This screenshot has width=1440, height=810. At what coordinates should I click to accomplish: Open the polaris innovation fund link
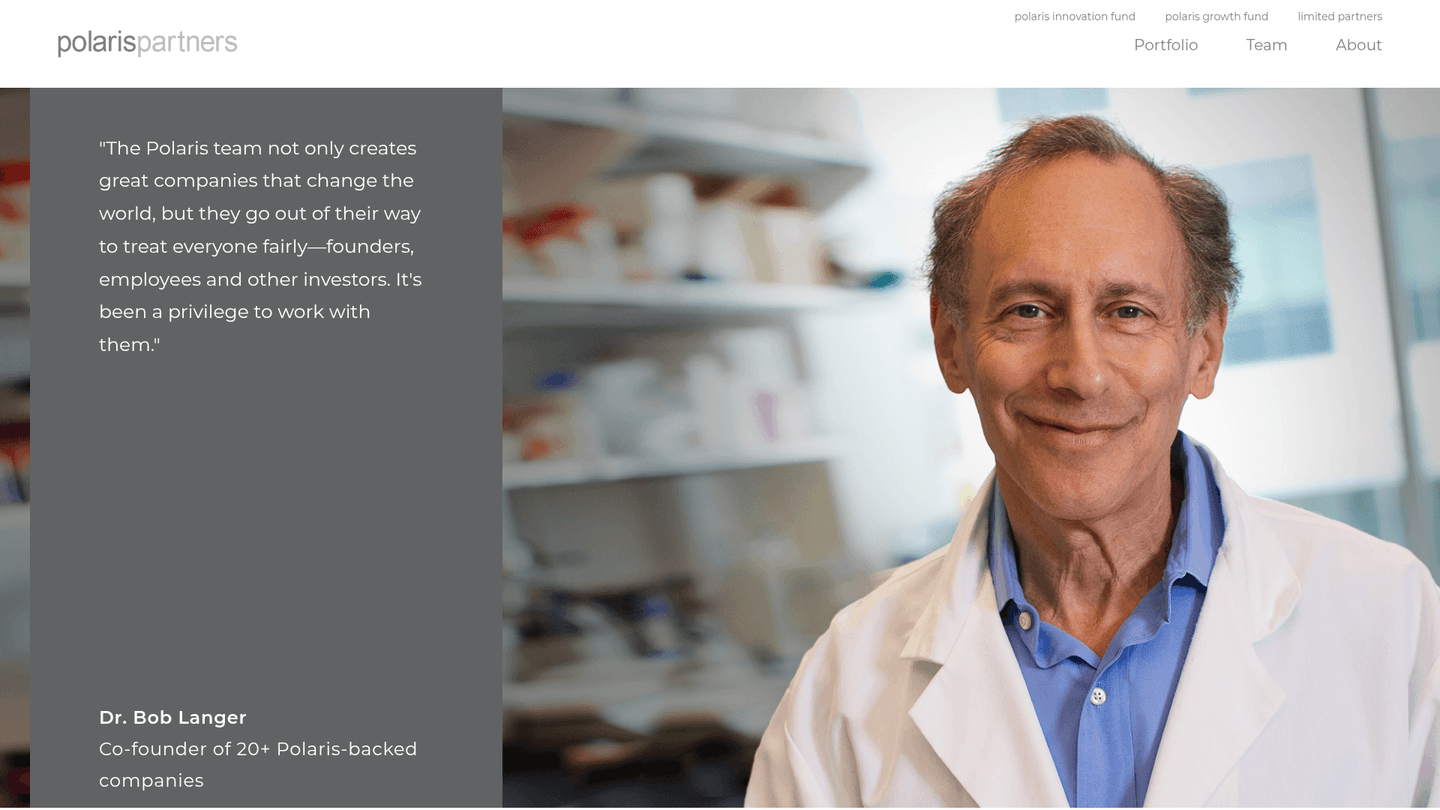(x=1074, y=16)
